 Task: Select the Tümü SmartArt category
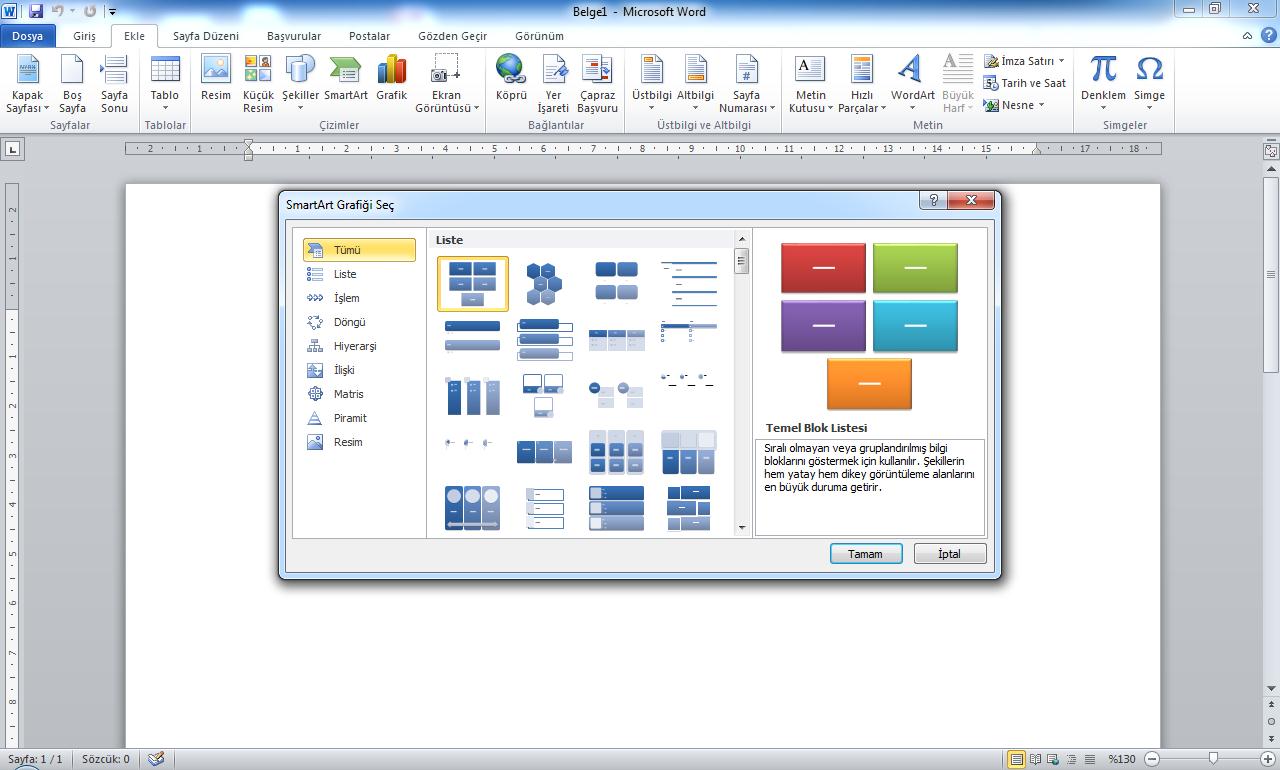click(x=359, y=250)
